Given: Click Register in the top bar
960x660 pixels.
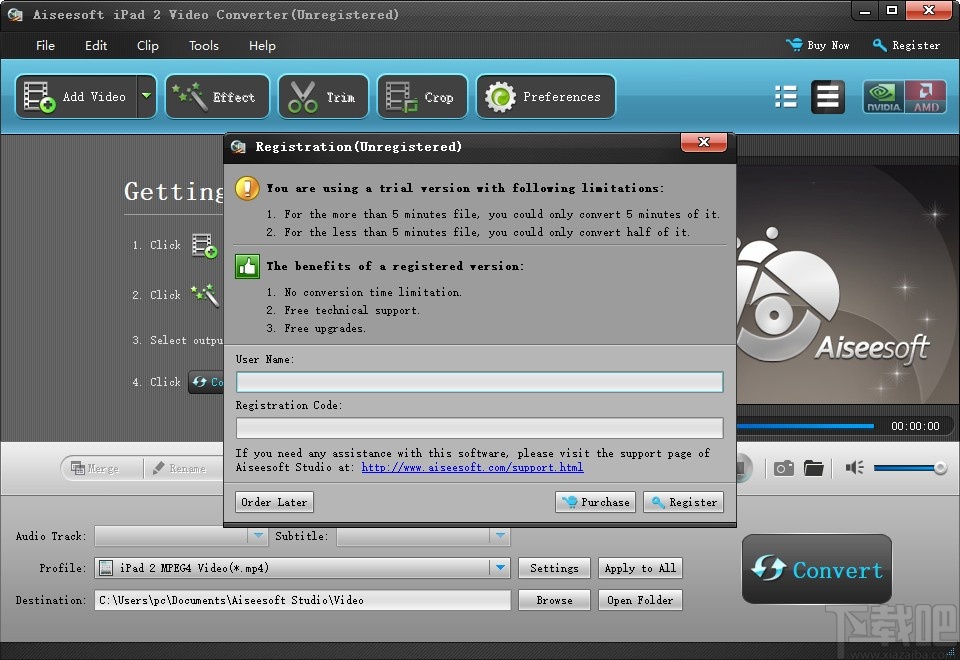Looking at the screenshot, I should point(907,45).
